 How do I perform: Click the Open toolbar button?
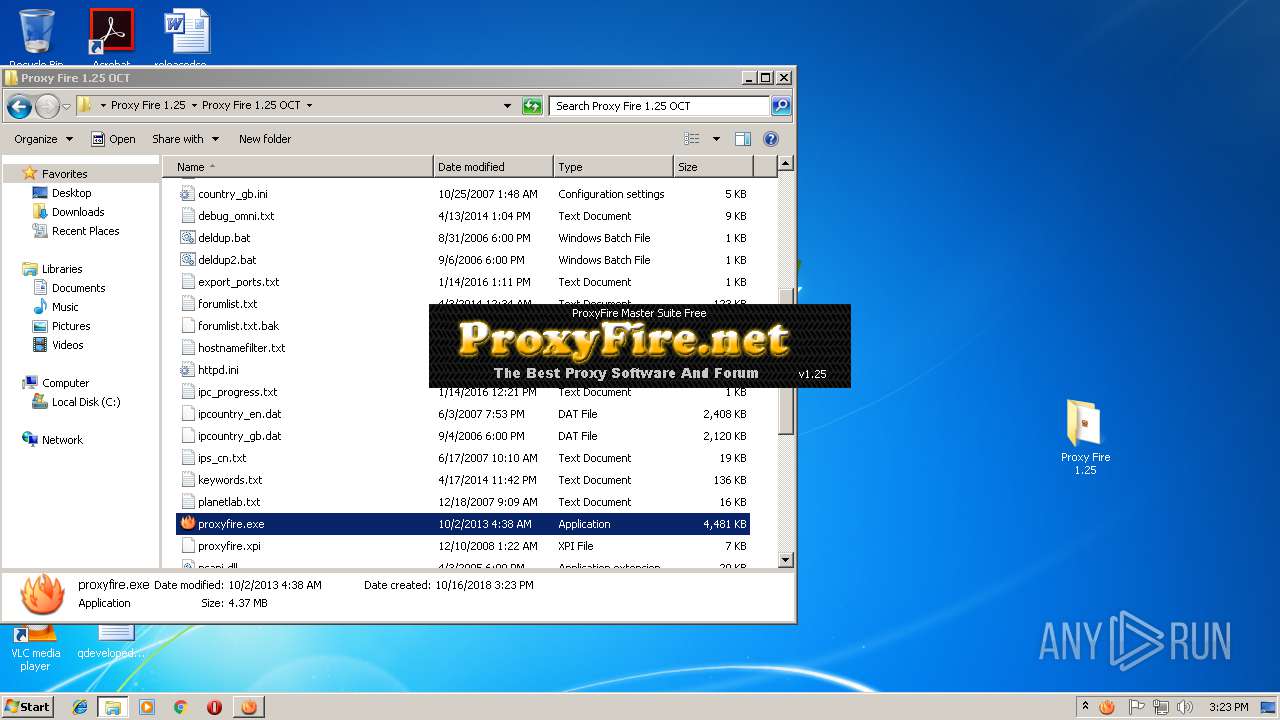click(x=113, y=139)
